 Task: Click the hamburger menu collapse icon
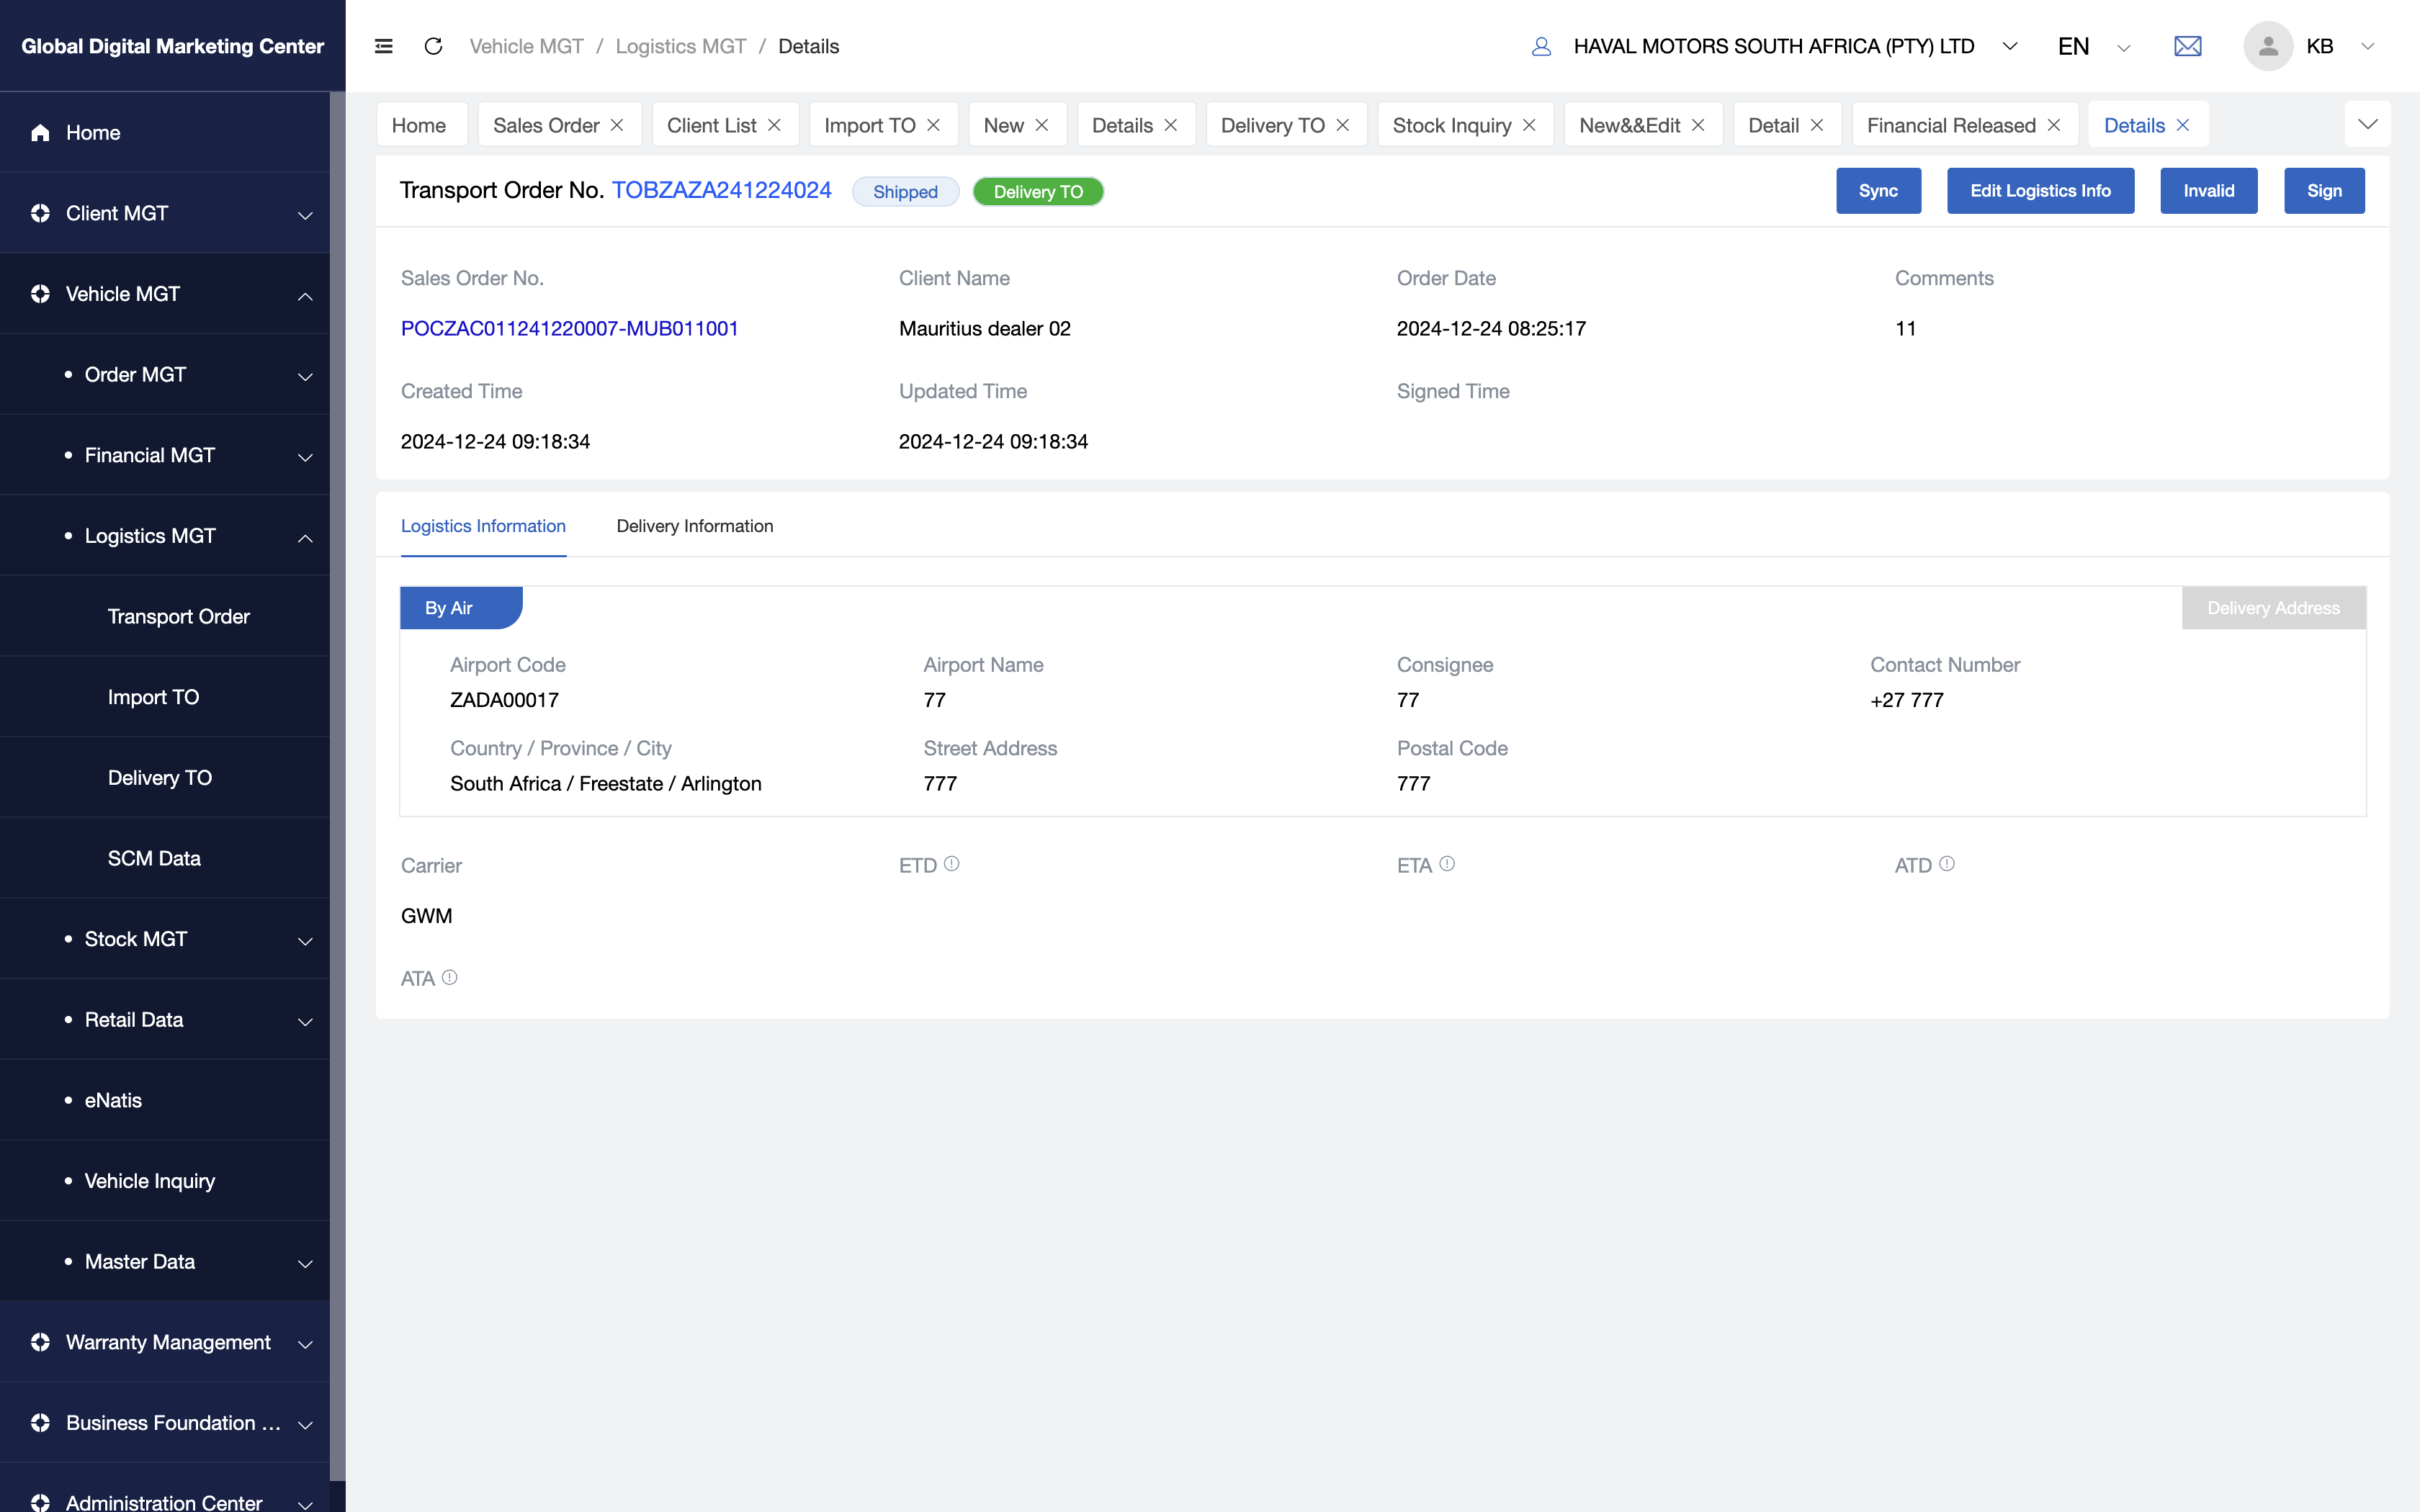coord(383,46)
